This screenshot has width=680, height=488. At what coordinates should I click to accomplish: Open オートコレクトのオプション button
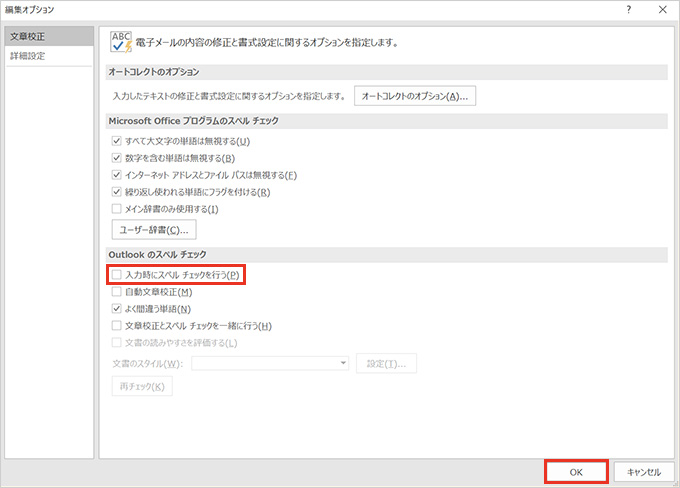pos(415,96)
